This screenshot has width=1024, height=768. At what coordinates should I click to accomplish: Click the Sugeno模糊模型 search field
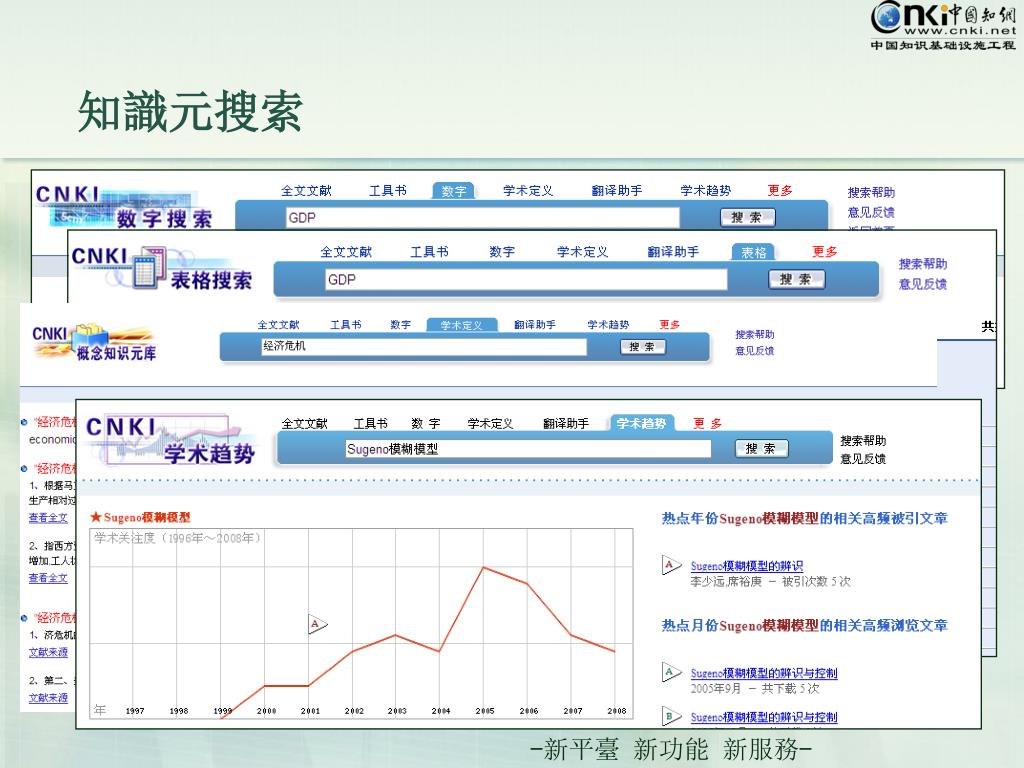pyautogui.click(x=528, y=449)
